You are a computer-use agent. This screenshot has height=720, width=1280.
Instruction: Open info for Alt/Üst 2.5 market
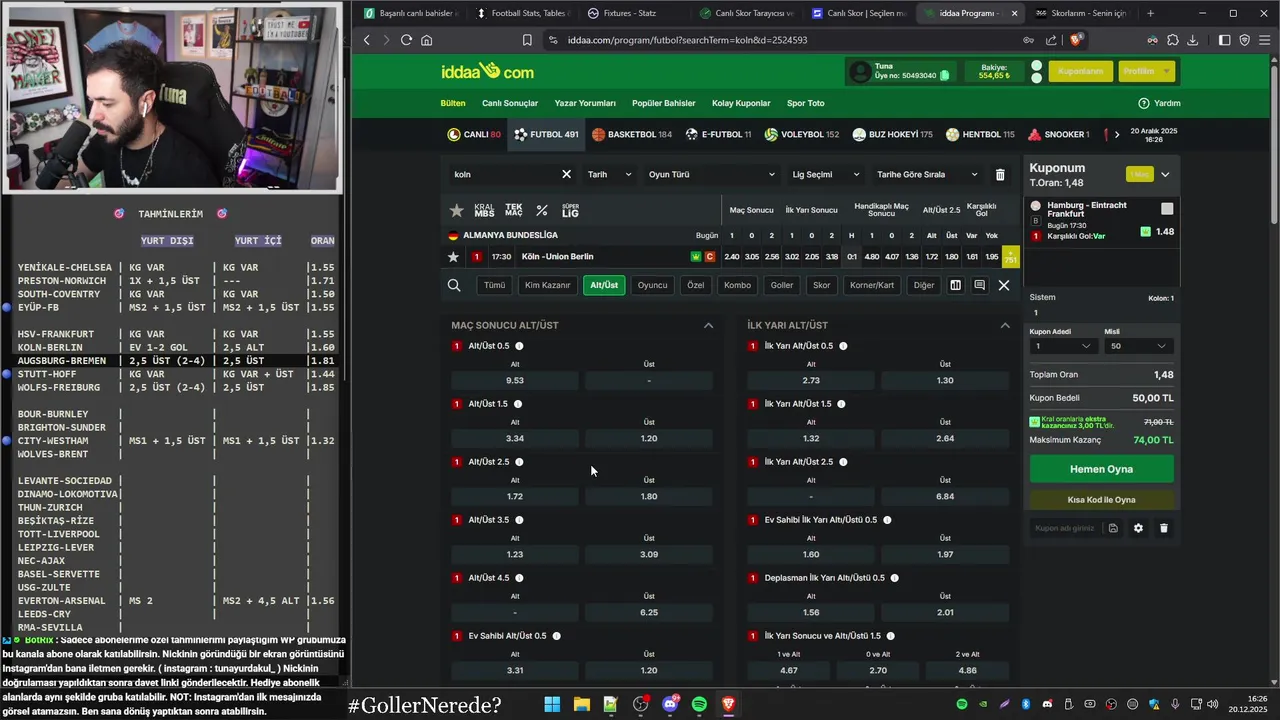click(x=519, y=462)
